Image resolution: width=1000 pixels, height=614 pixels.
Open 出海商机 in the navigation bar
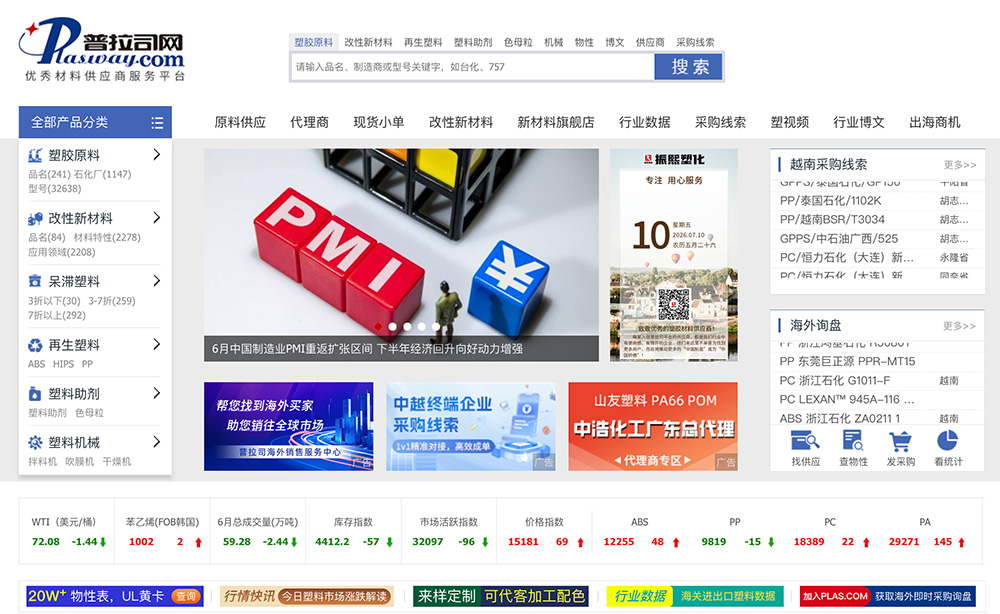pyautogui.click(x=934, y=122)
